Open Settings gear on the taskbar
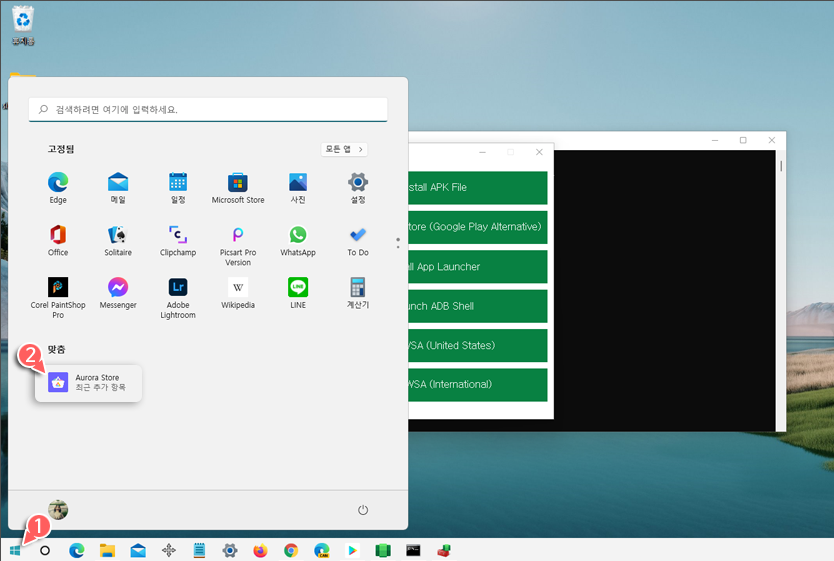The image size is (834, 561). (230, 550)
